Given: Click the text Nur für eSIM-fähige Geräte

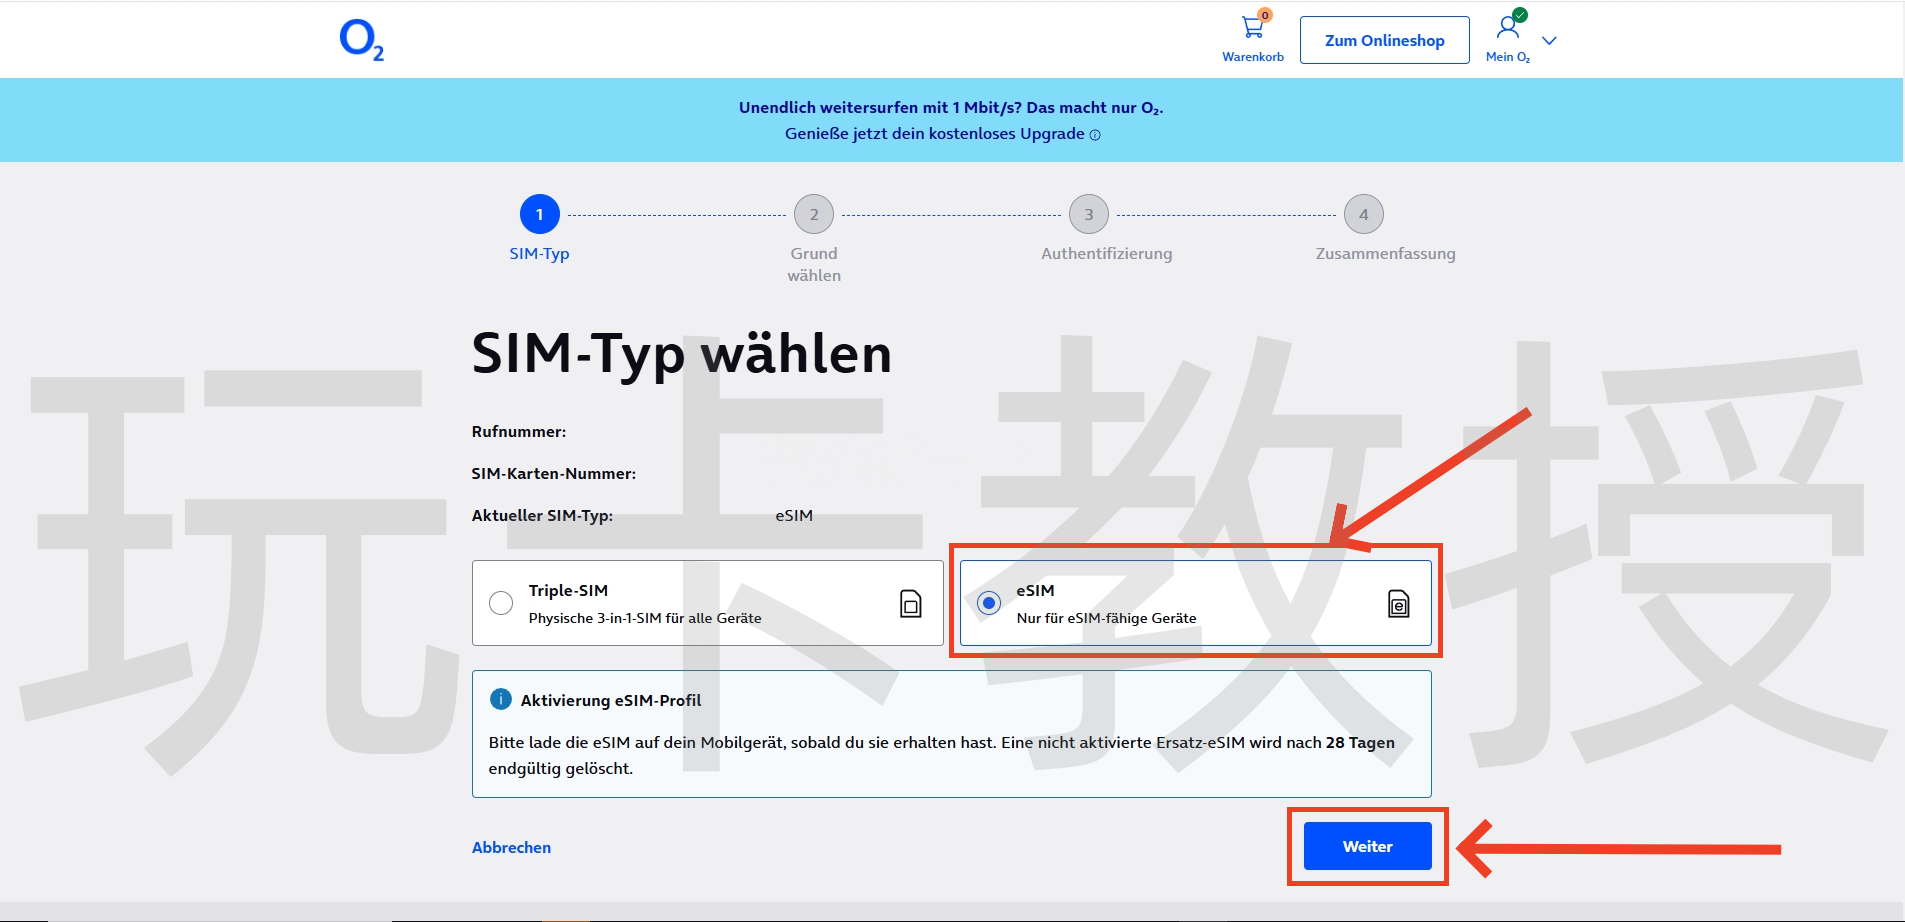Looking at the screenshot, I should point(1106,618).
